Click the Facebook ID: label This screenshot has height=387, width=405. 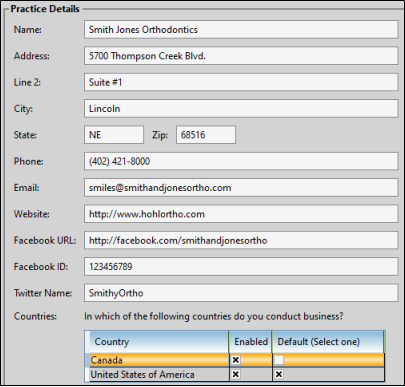pos(41,267)
